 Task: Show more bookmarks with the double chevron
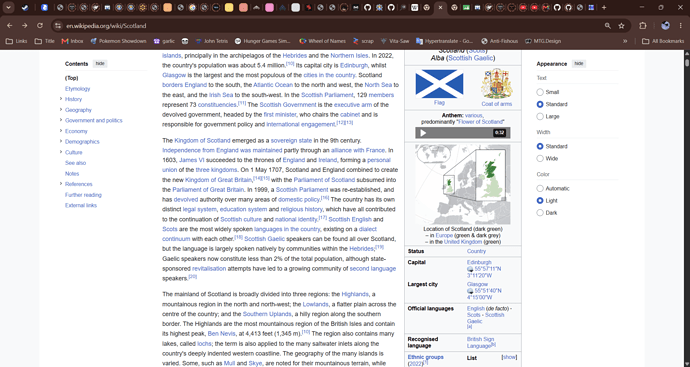point(625,41)
